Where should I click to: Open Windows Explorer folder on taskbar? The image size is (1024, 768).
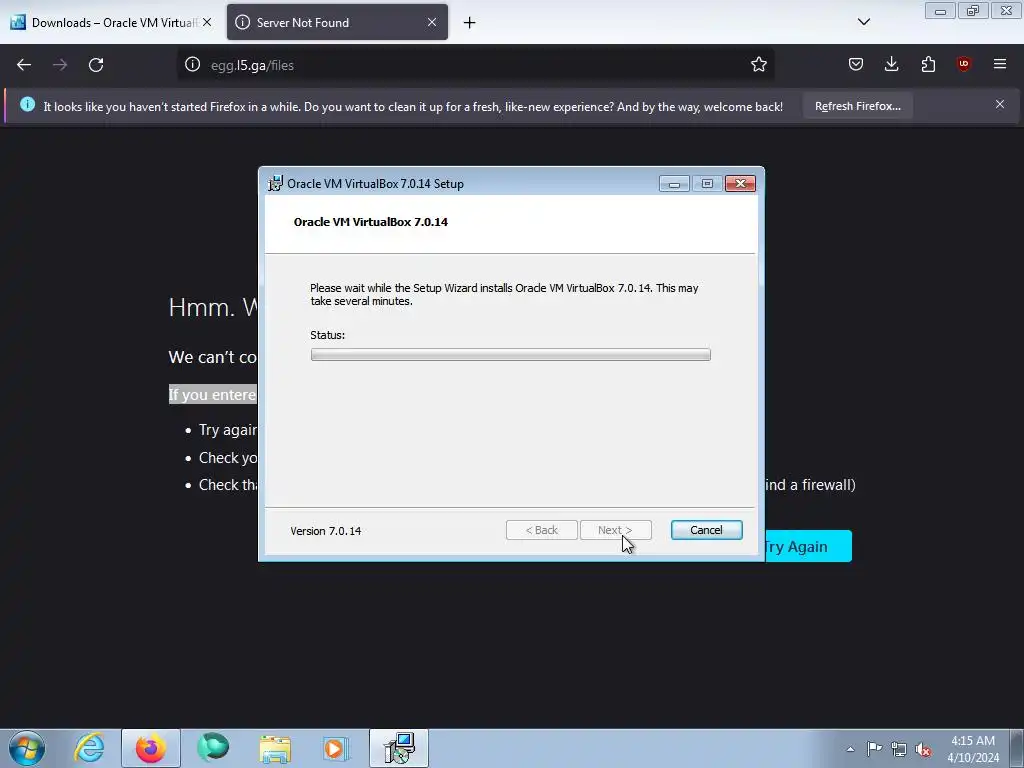pos(275,748)
